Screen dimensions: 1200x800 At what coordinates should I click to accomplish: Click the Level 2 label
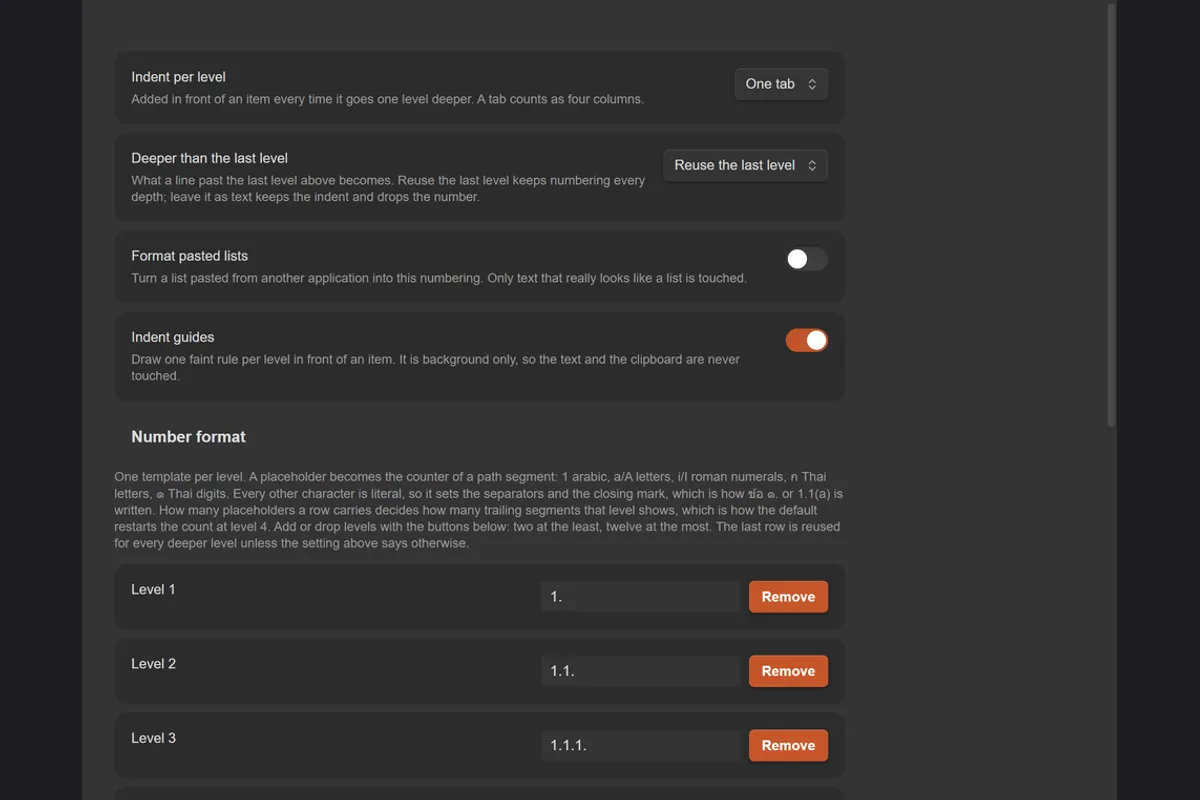pos(153,664)
